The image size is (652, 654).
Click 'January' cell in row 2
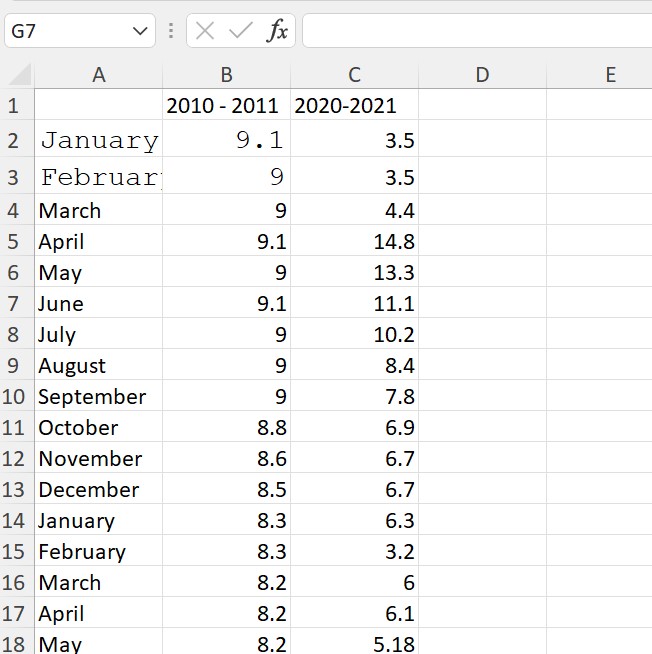(98, 139)
